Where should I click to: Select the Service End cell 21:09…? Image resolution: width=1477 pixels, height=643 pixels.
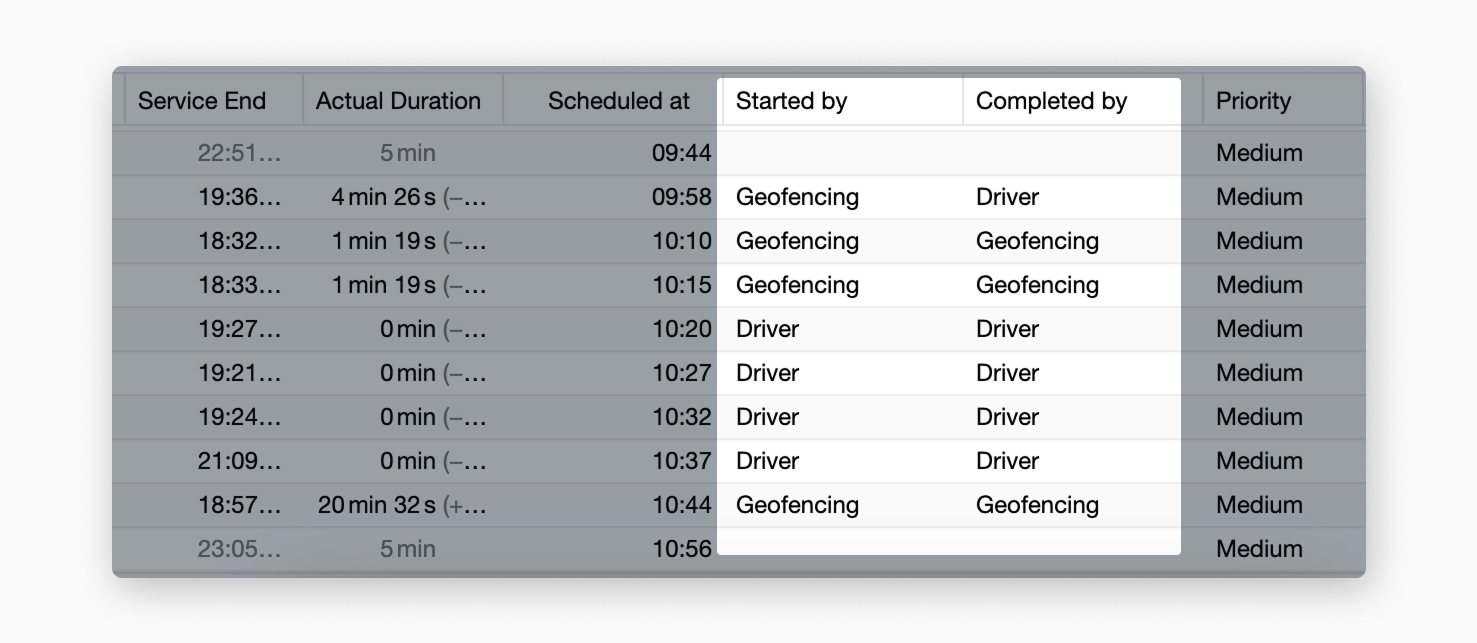pos(240,461)
